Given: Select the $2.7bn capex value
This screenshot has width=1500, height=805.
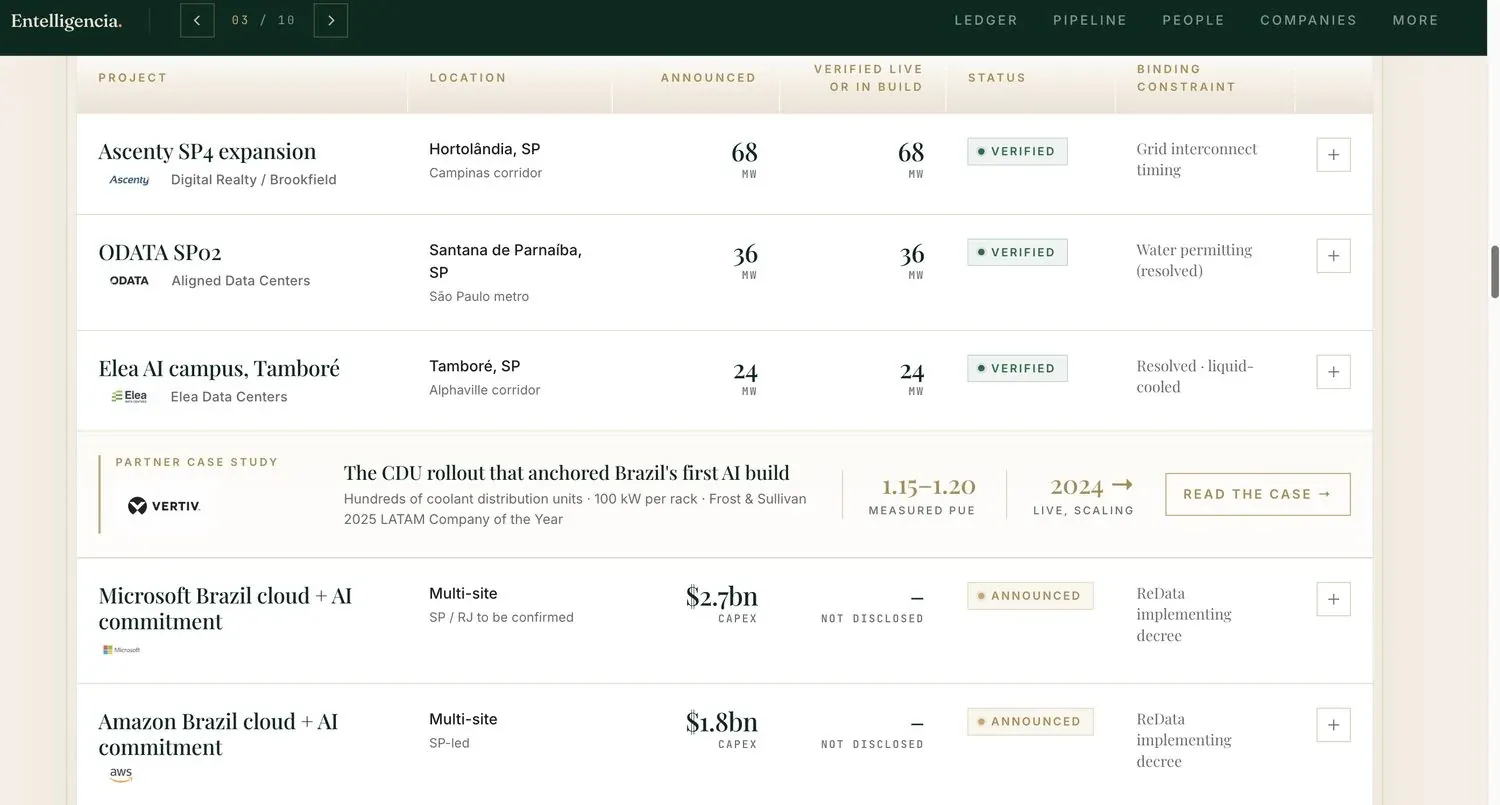Looking at the screenshot, I should tap(721, 596).
